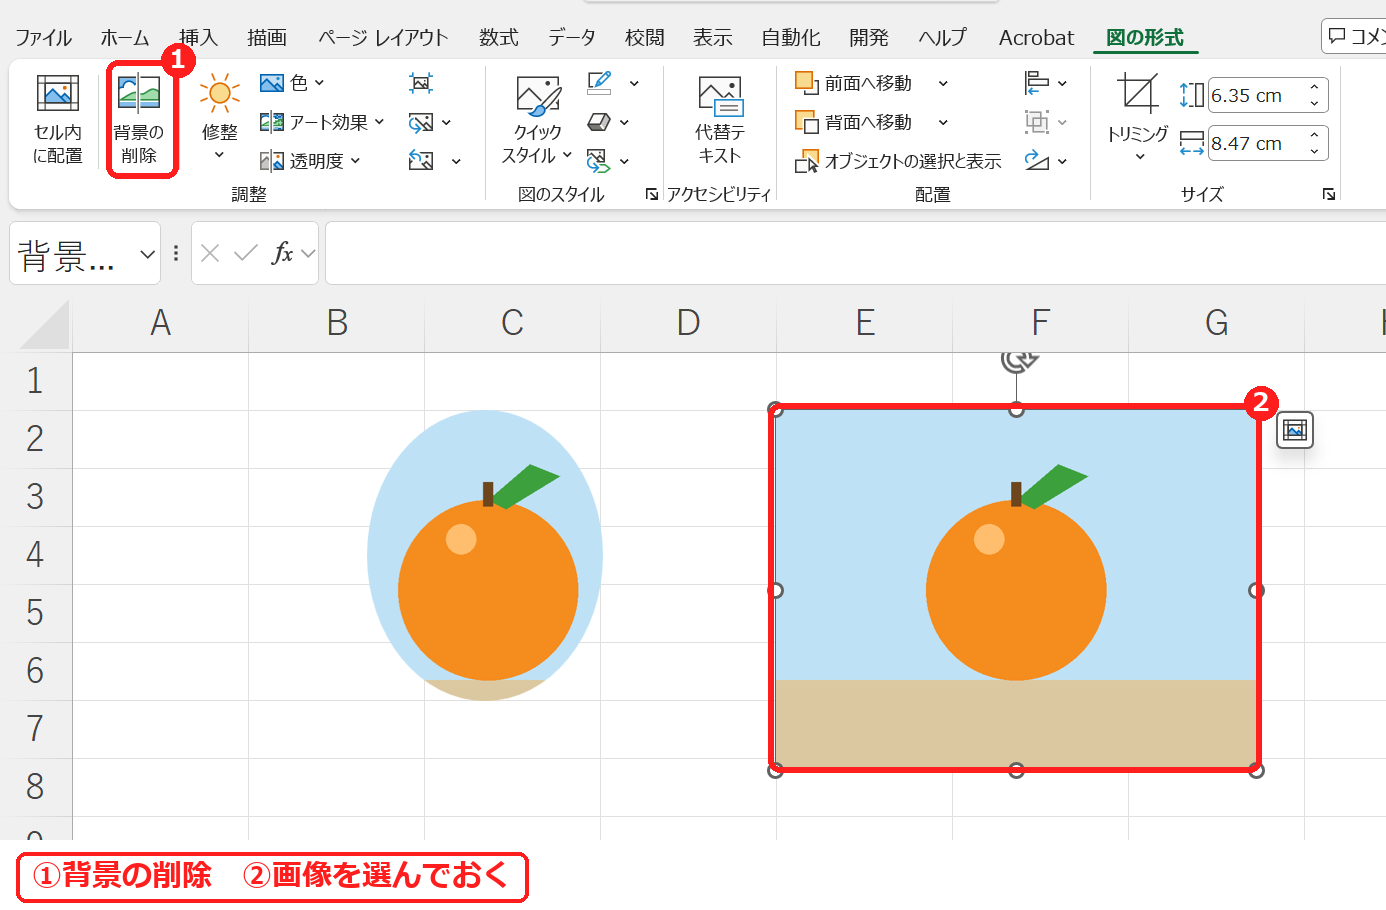The image size is (1386, 910).
Task: Click 背面へ移動 (Send Backward) button
Action: pyautogui.click(x=854, y=122)
